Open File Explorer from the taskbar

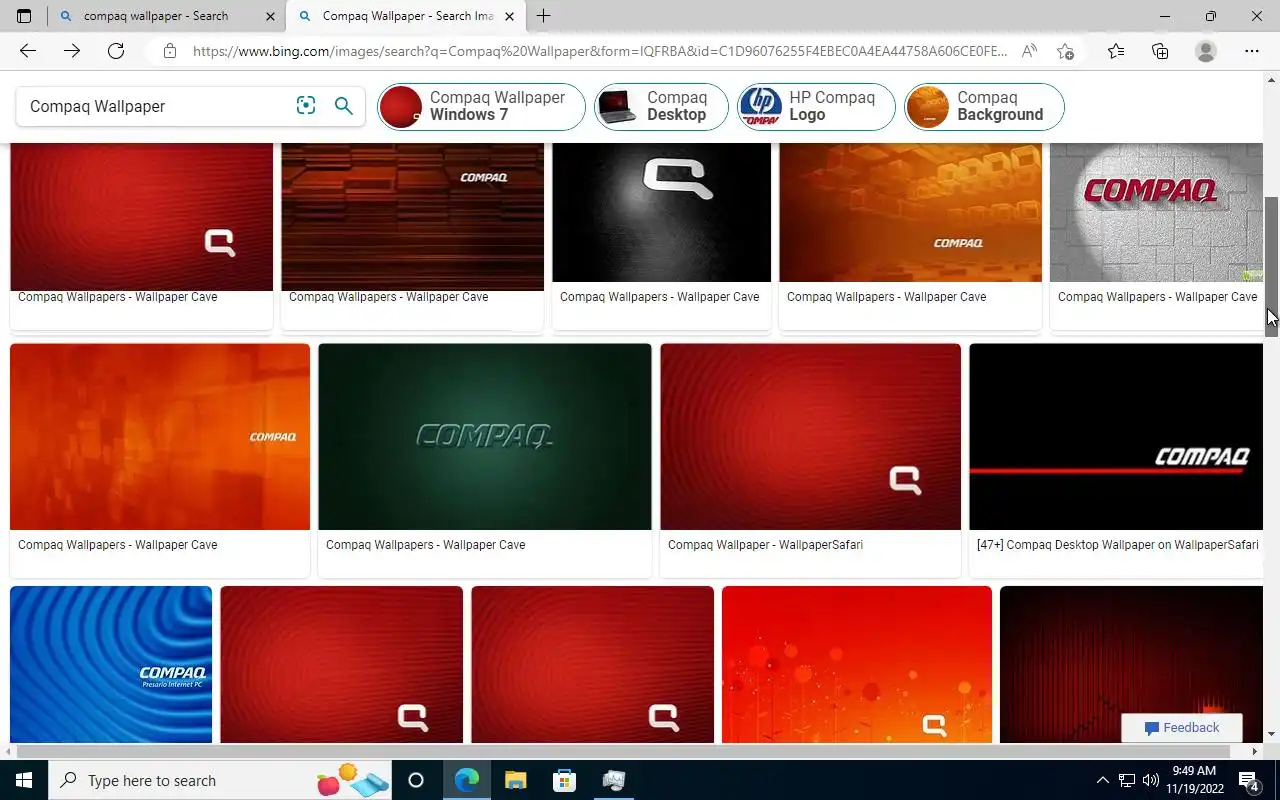click(x=515, y=780)
